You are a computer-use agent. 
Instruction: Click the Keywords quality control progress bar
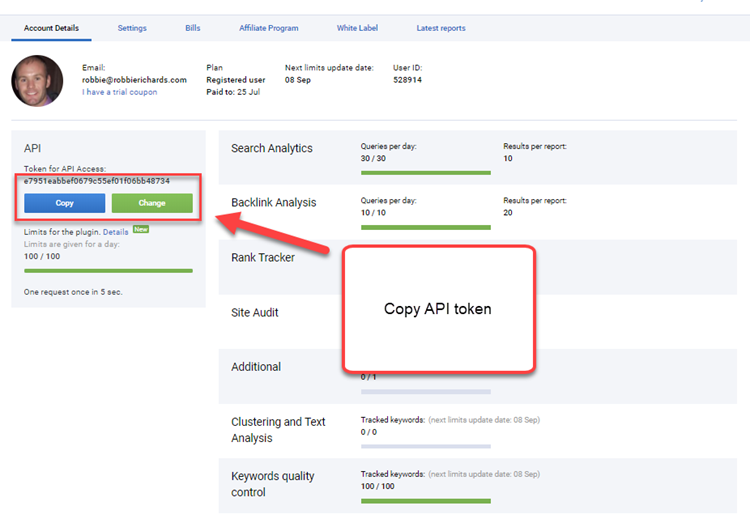tap(425, 500)
